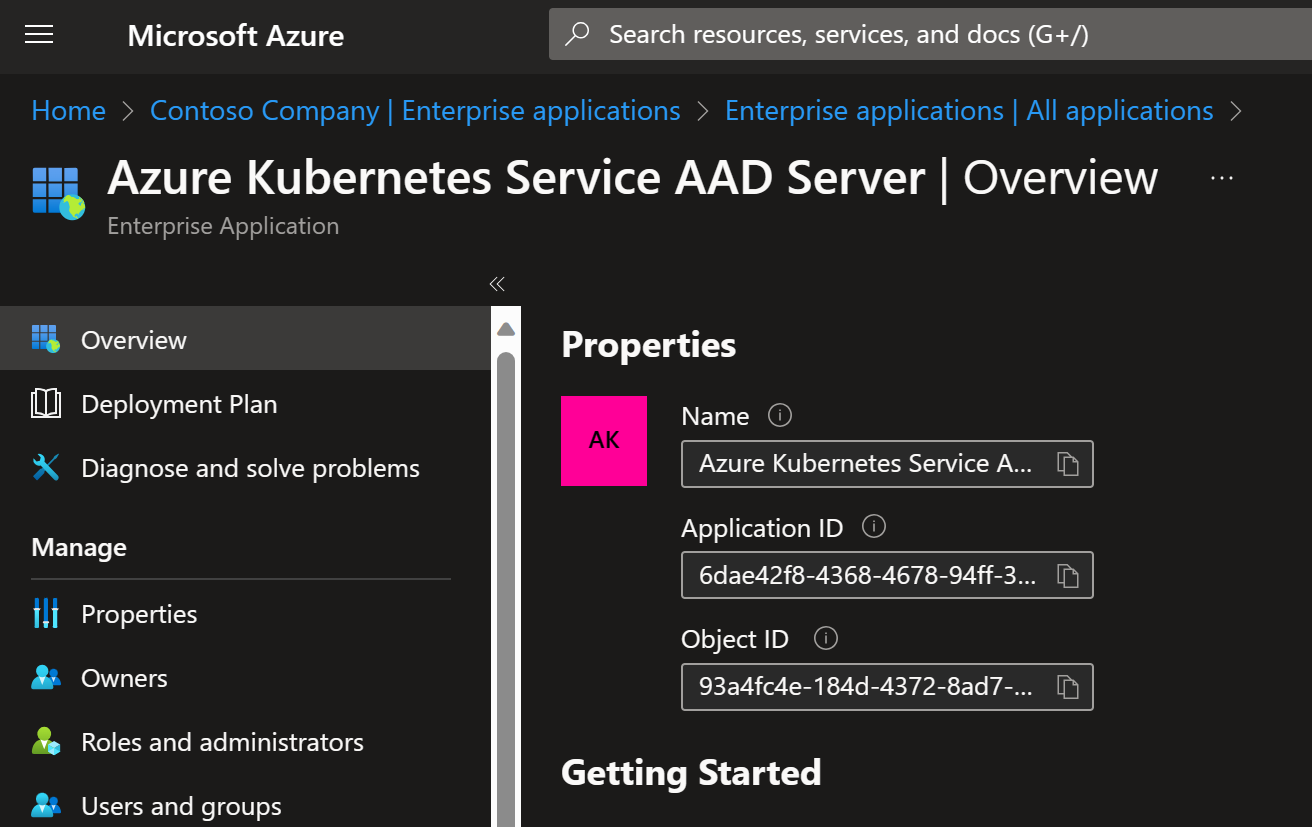Click the Users and groups icon

46,806
